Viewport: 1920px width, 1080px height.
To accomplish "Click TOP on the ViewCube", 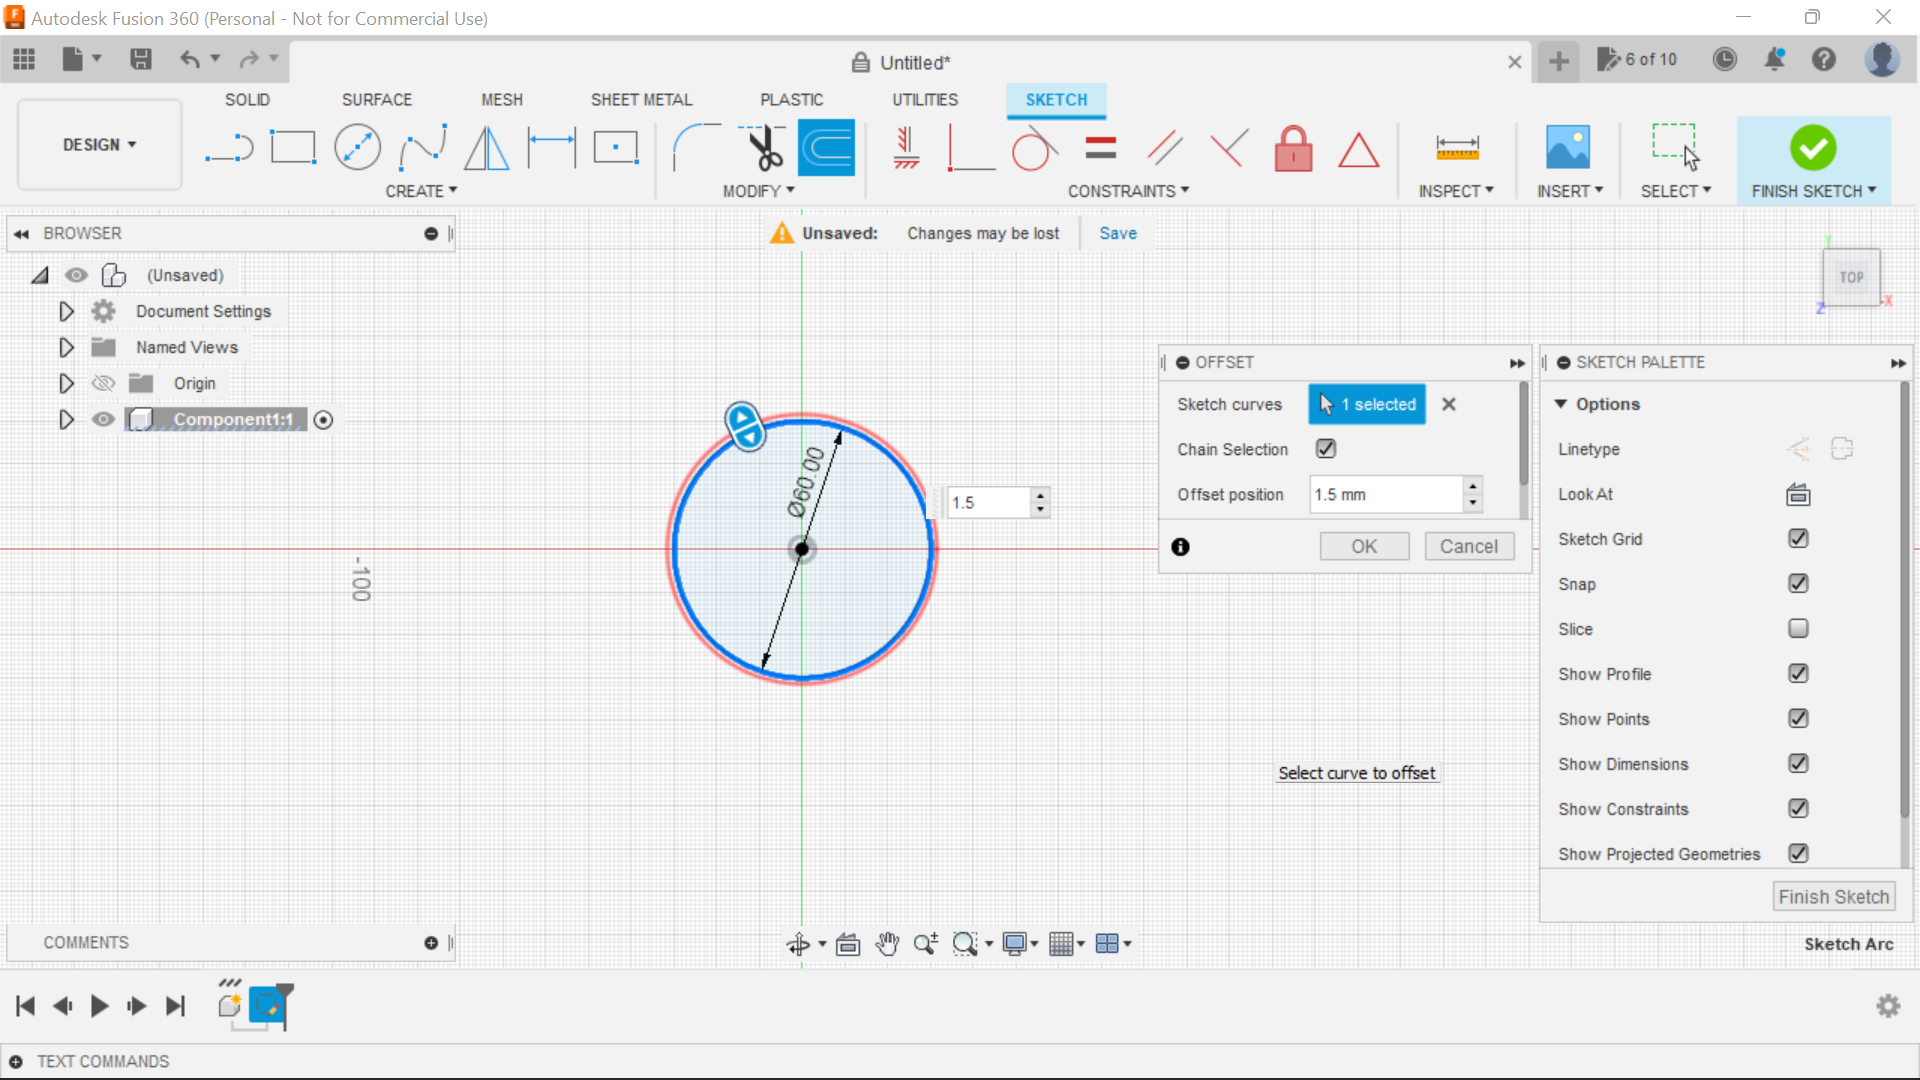I will (x=1852, y=277).
